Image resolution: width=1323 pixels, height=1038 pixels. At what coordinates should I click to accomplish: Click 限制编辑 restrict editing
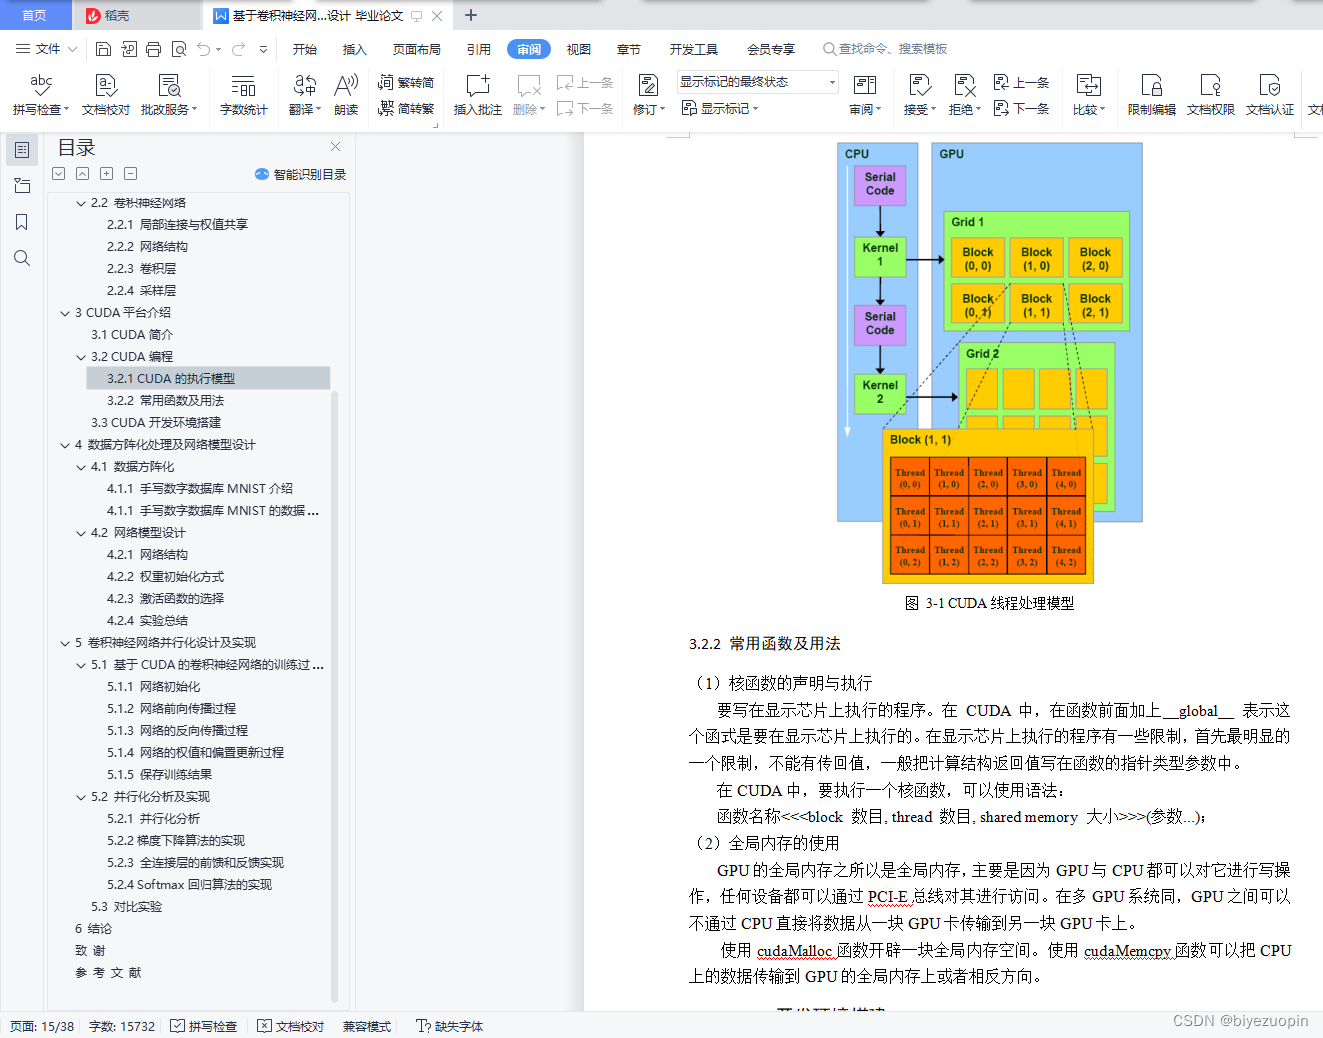1152,95
